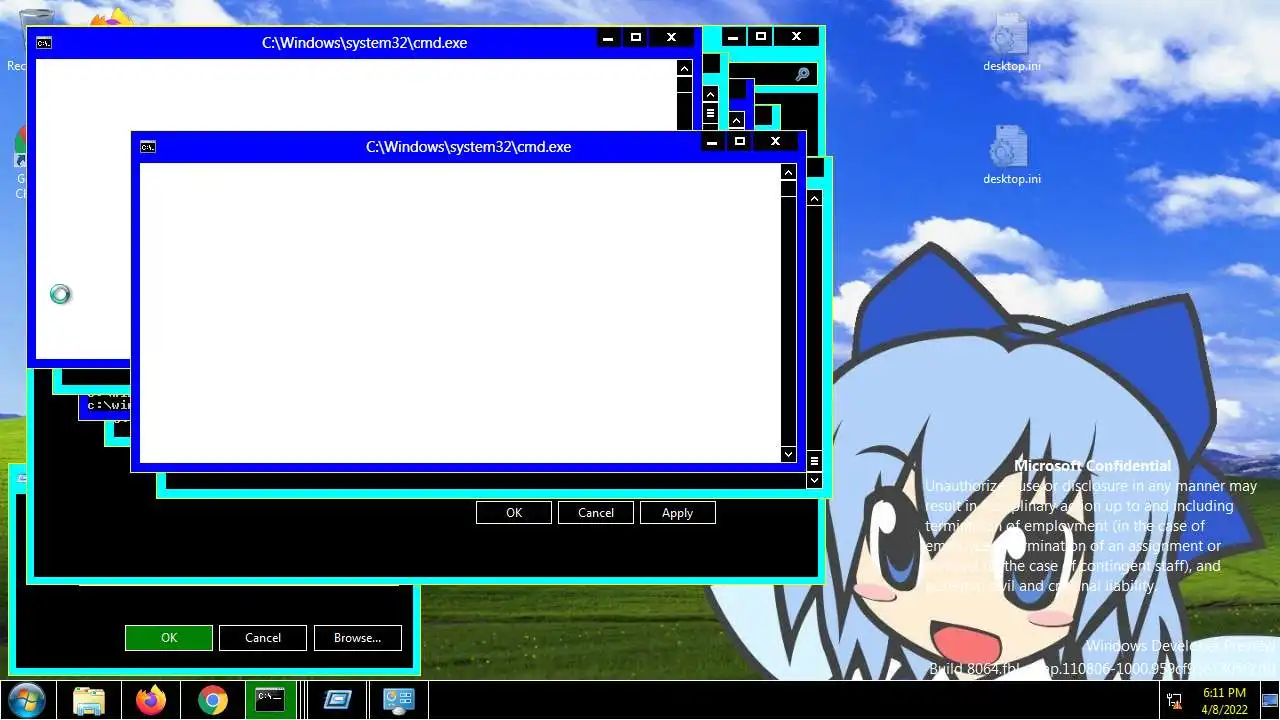1280x720 pixels.
Task: Minimize the front cmd.exe window
Action: [x=712, y=142]
